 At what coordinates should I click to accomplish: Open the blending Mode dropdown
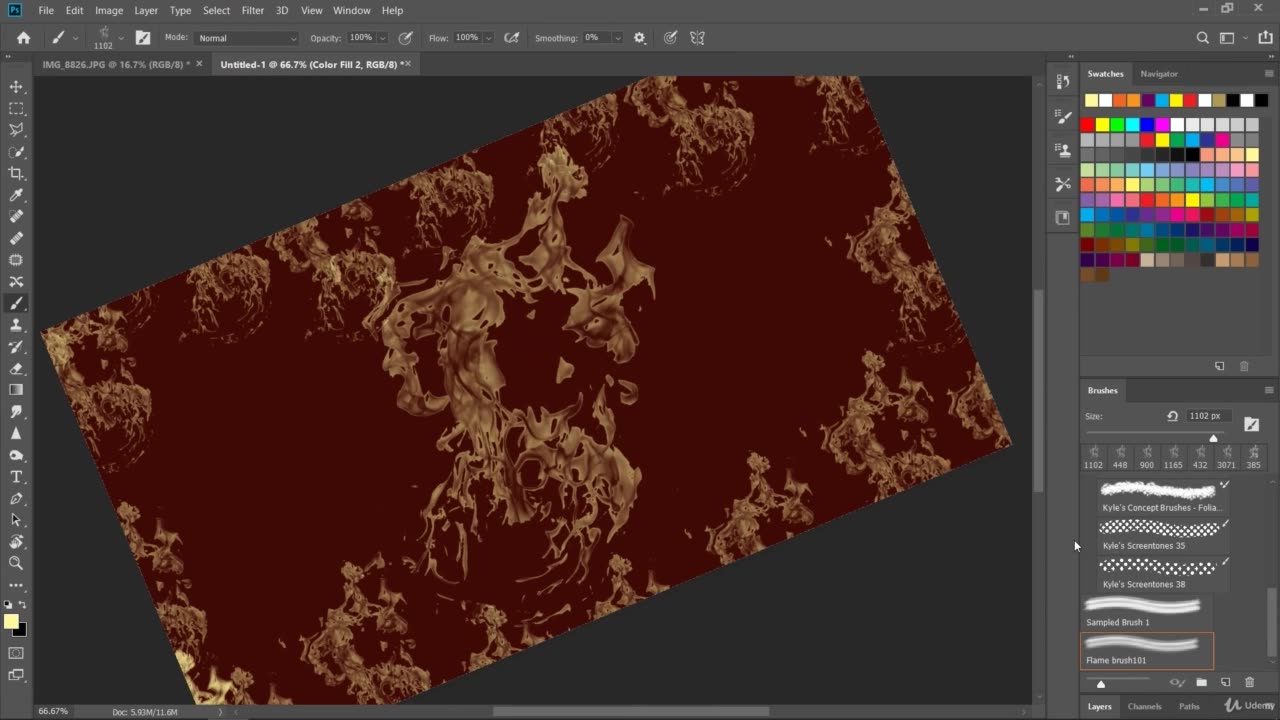[246, 38]
